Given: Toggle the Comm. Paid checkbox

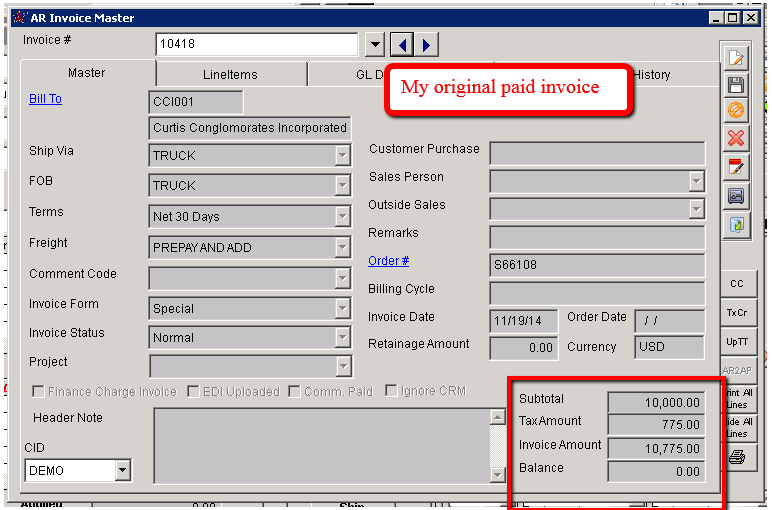Looking at the screenshot, I should pos(294,392).
